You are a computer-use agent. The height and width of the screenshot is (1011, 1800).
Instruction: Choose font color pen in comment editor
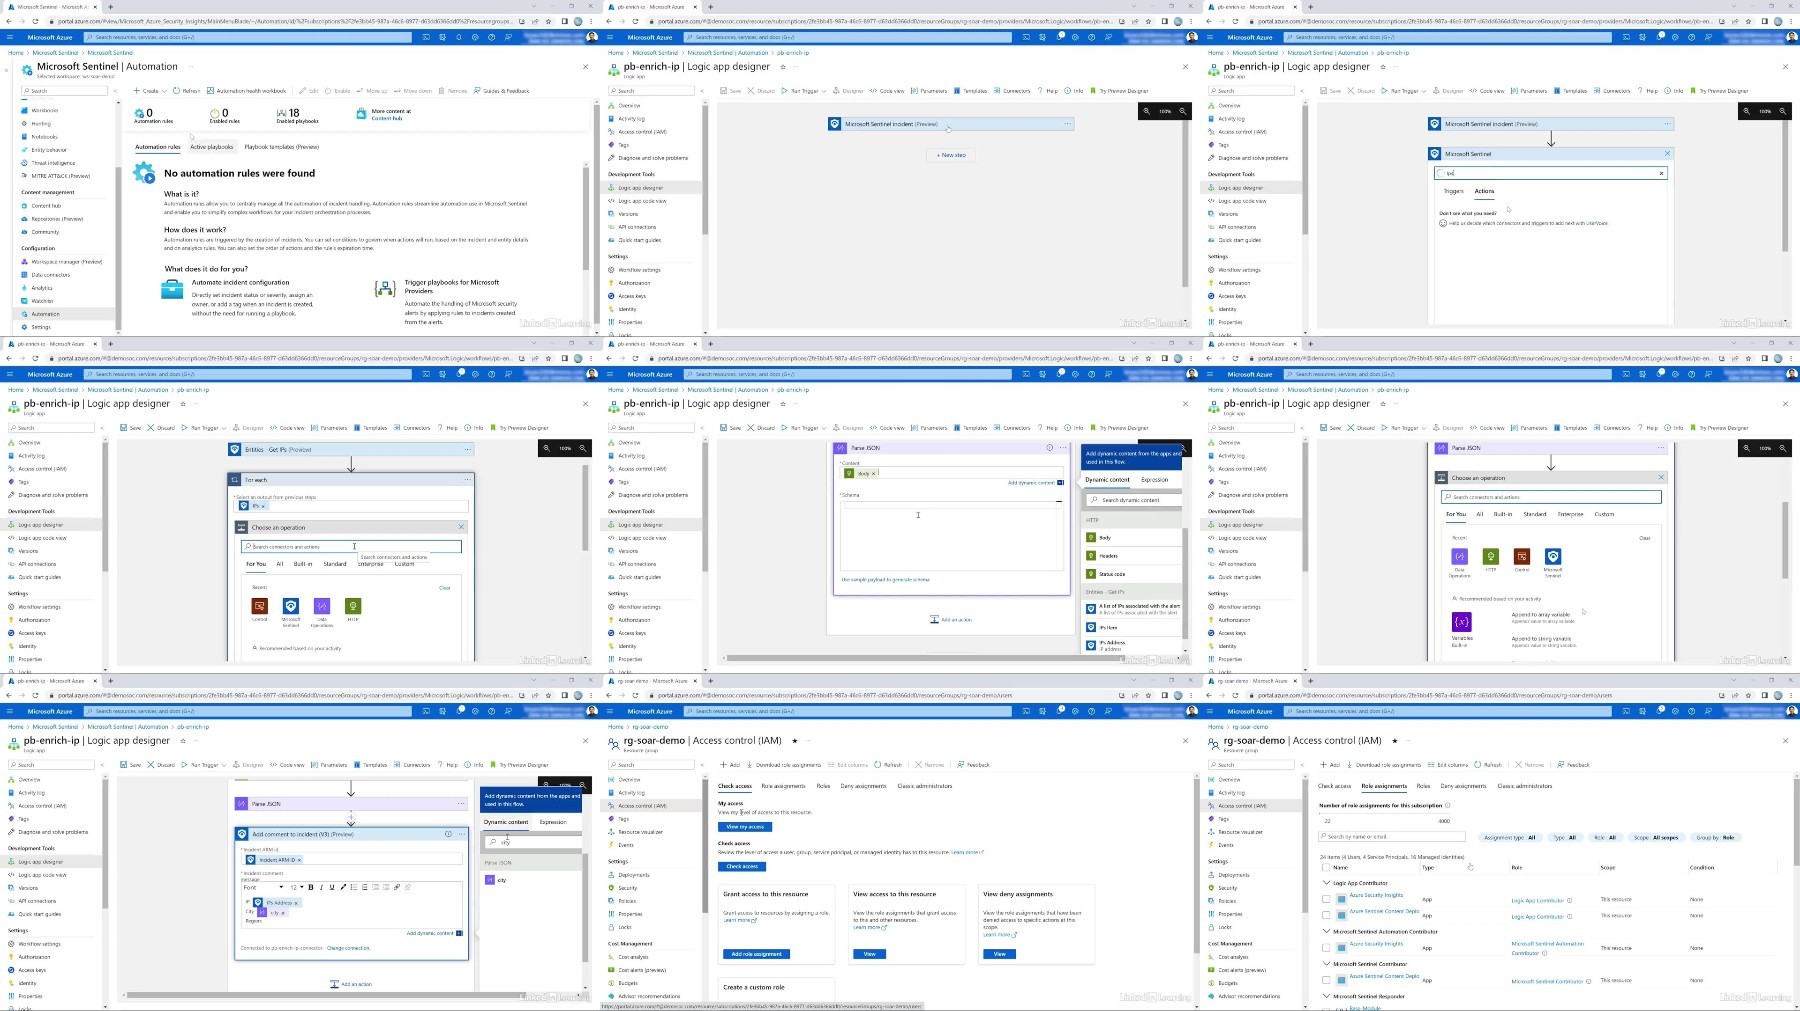click(343, 887)
